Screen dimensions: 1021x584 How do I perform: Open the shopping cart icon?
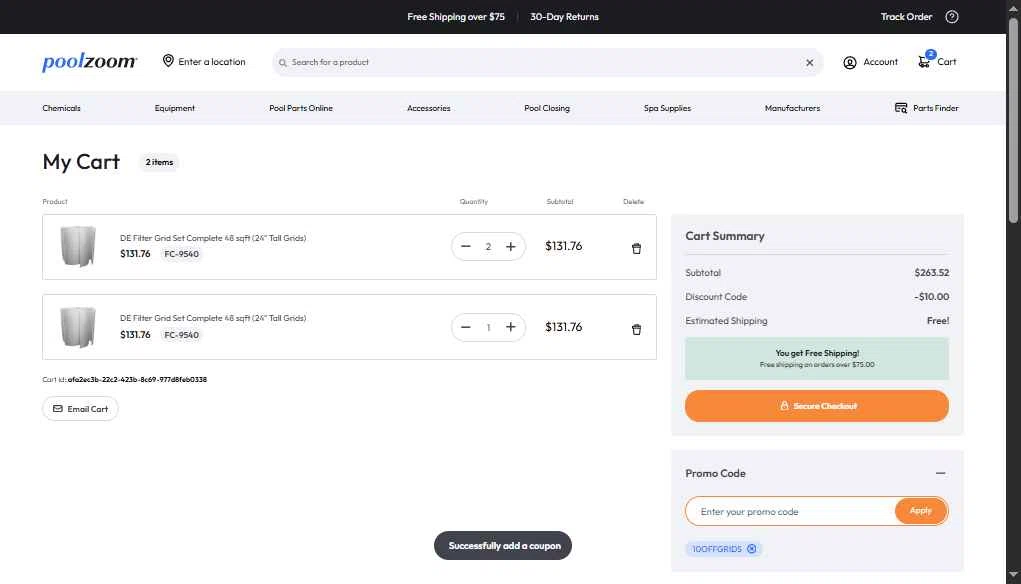pos(925,62)
